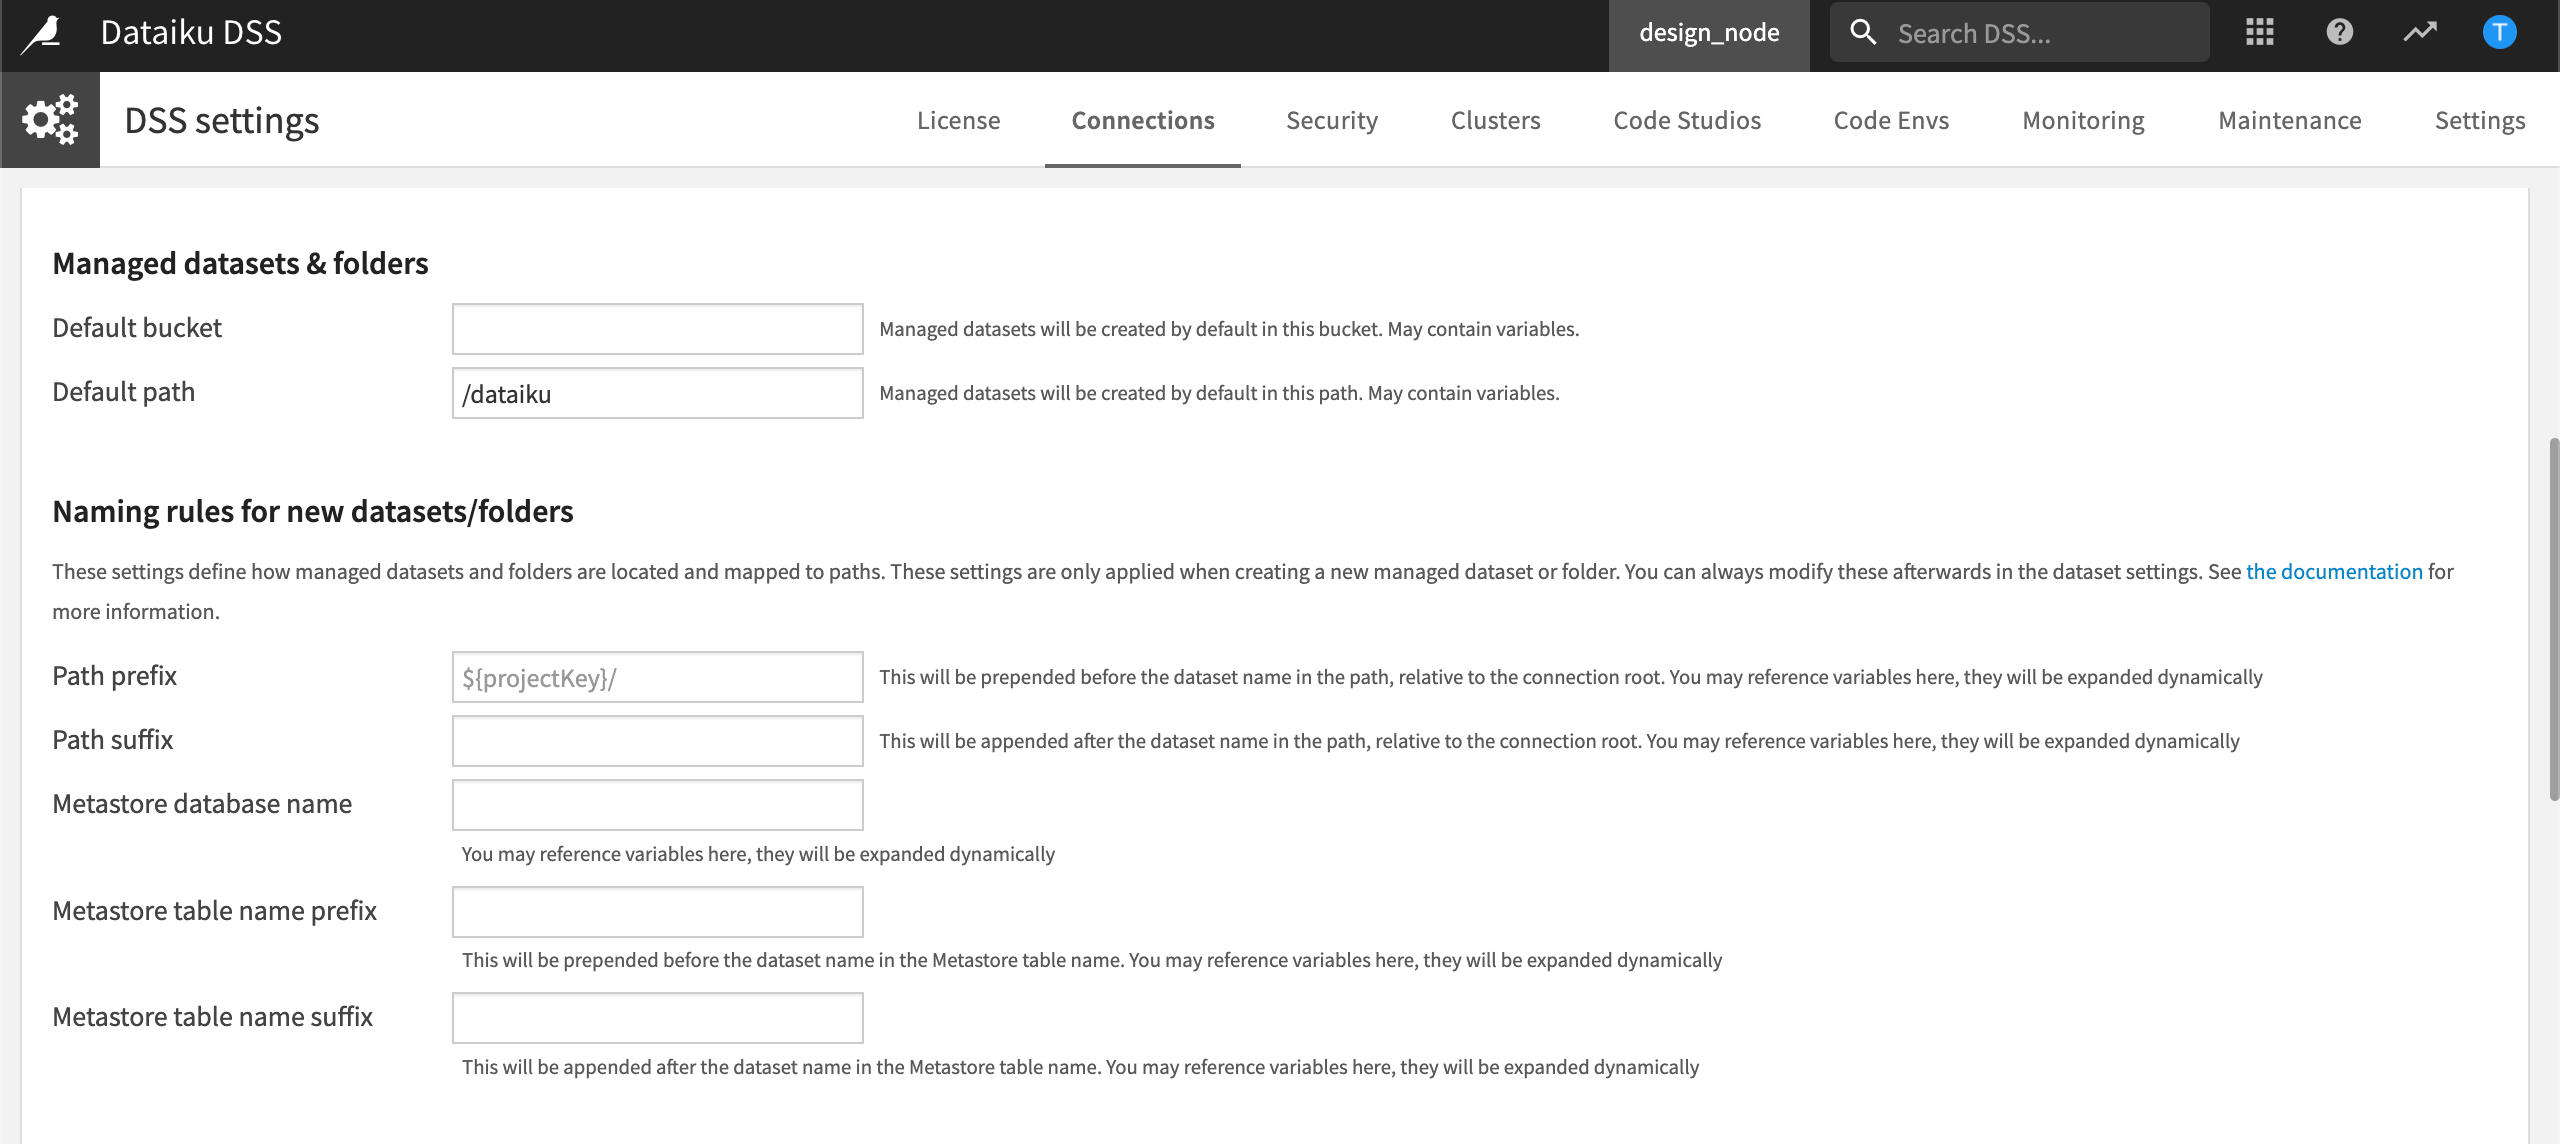Screen dimensions: 2560x1144
Task: Open the Monitoring tab
Action: [2083, 120]
